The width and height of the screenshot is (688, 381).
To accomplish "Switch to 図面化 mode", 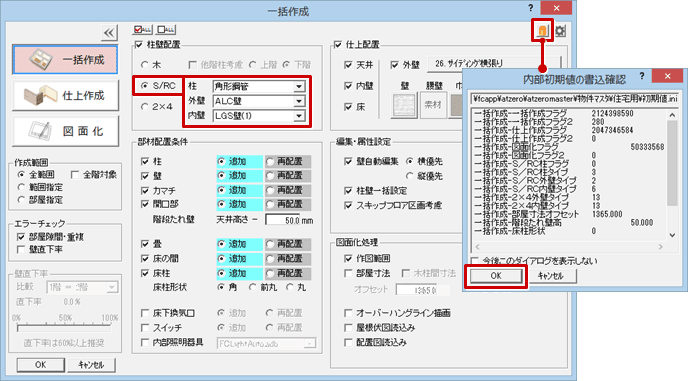I will tap(65, 131).
